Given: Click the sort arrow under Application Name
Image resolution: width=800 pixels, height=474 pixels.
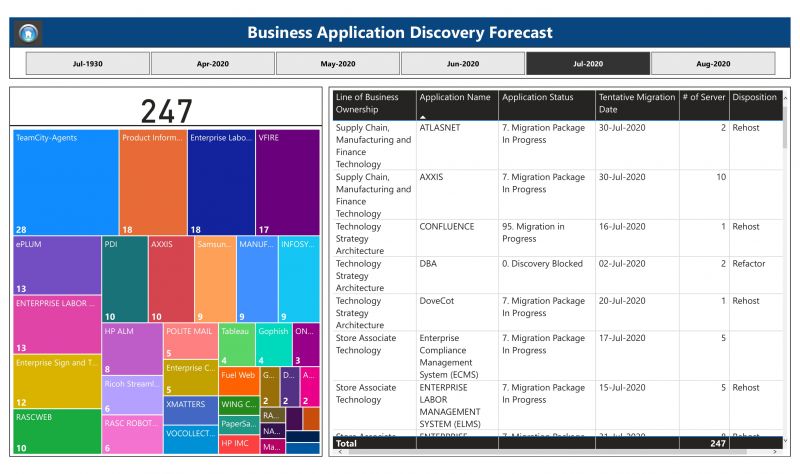Looking at the screenshot, I should tap(422, 117).
